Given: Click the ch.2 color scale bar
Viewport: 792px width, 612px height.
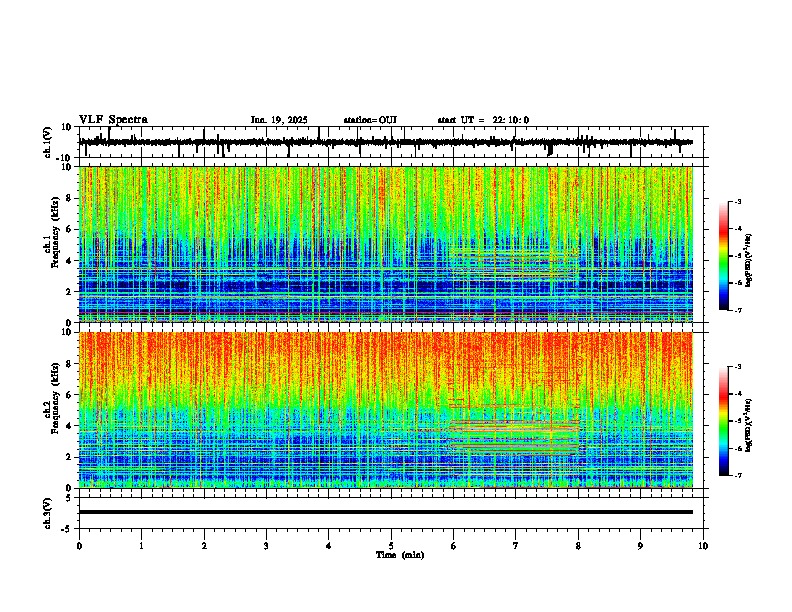Looking at the screenshot, I should click(x=724, y=421).
